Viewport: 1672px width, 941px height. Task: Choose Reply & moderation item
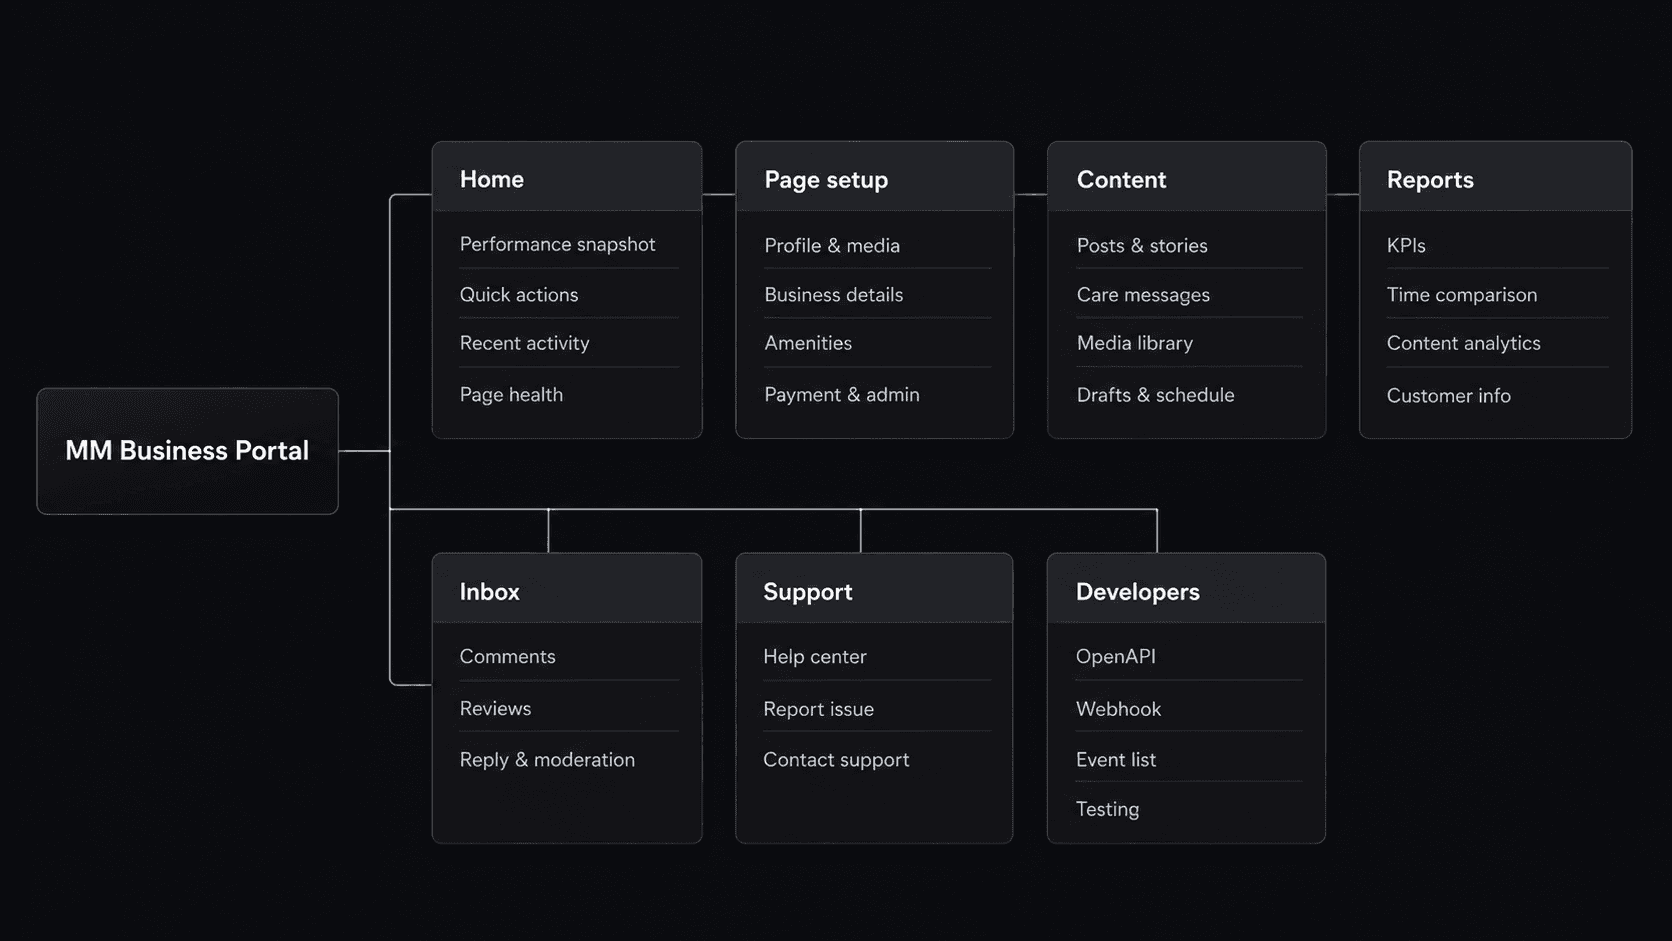(547, 759)
